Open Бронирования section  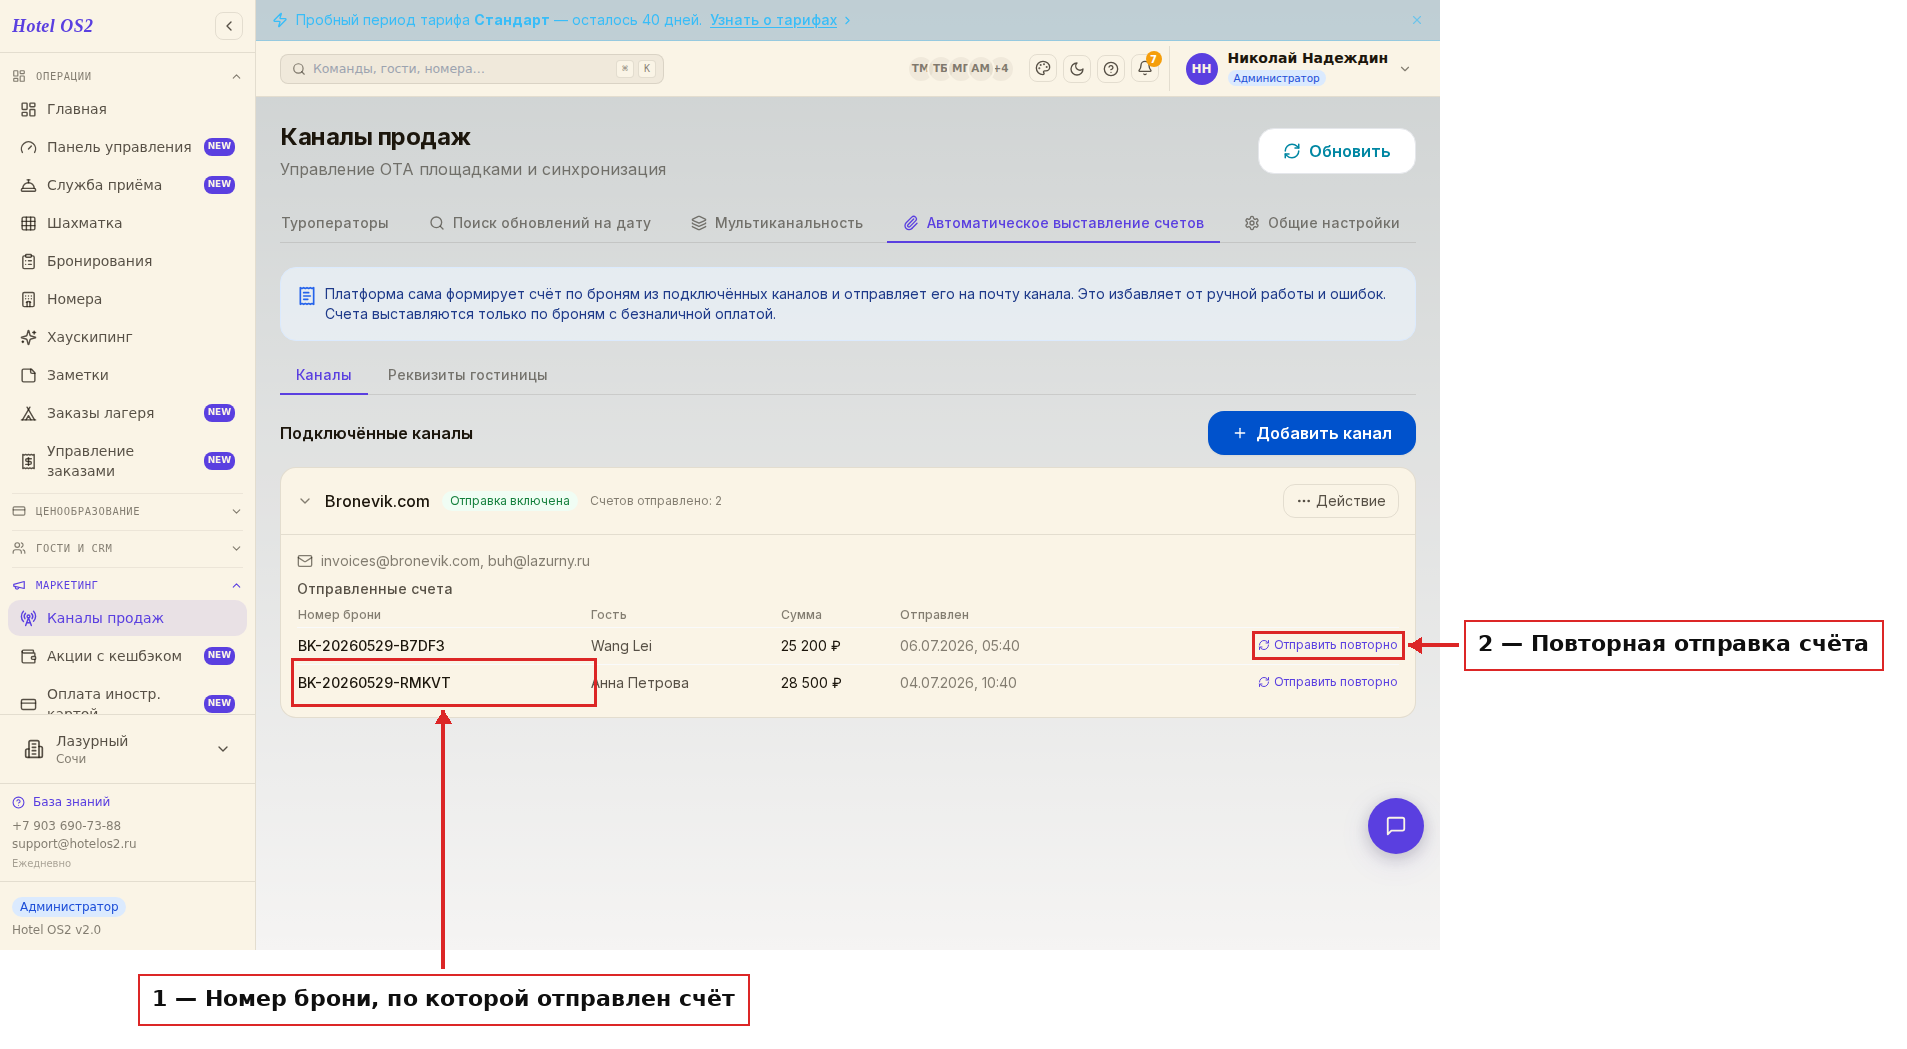pyautogui.click(x=127, y=261)
